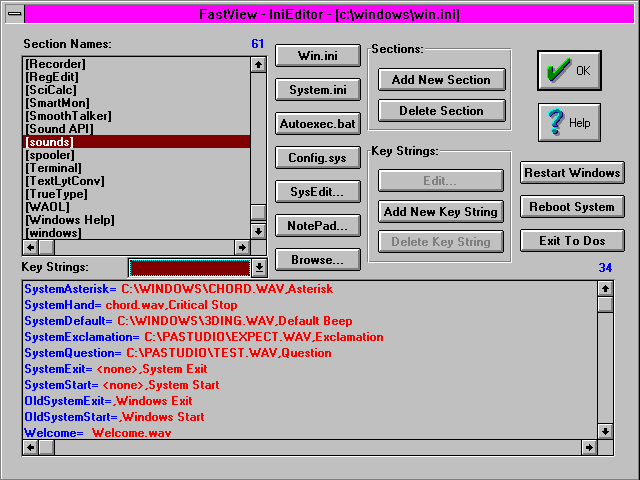Launch NotePad
The width and height of the screenshot is (640, 480).
tap(318, 225)
